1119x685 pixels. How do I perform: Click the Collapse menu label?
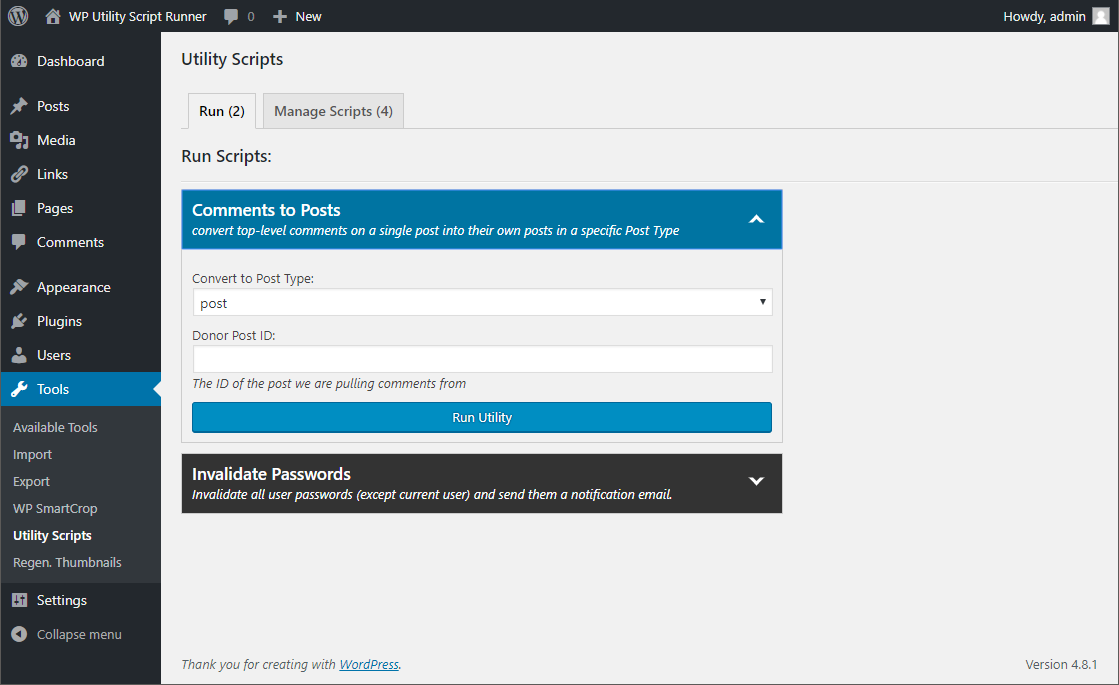(79, 634)
